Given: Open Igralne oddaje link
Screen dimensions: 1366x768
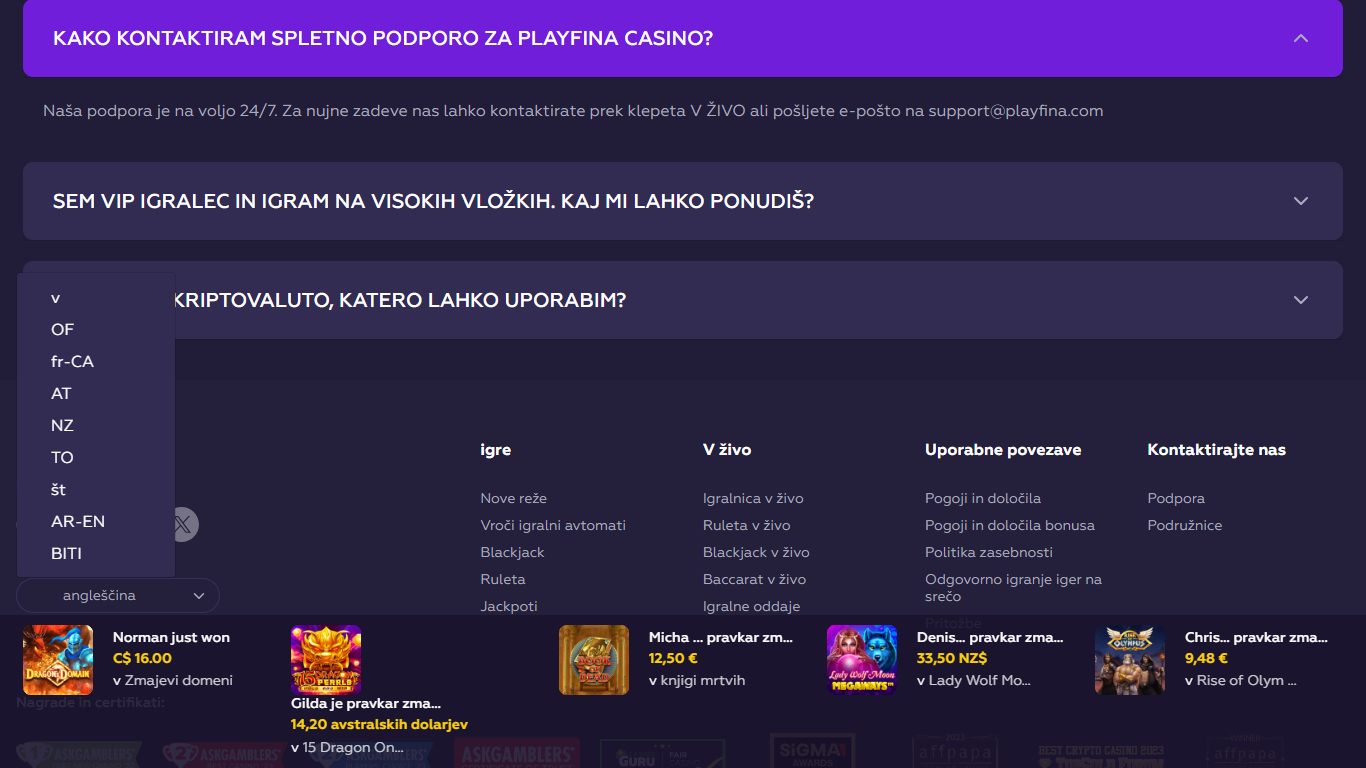Looking at the screenshot, I should pyautogui.click(x=752, y=606).
